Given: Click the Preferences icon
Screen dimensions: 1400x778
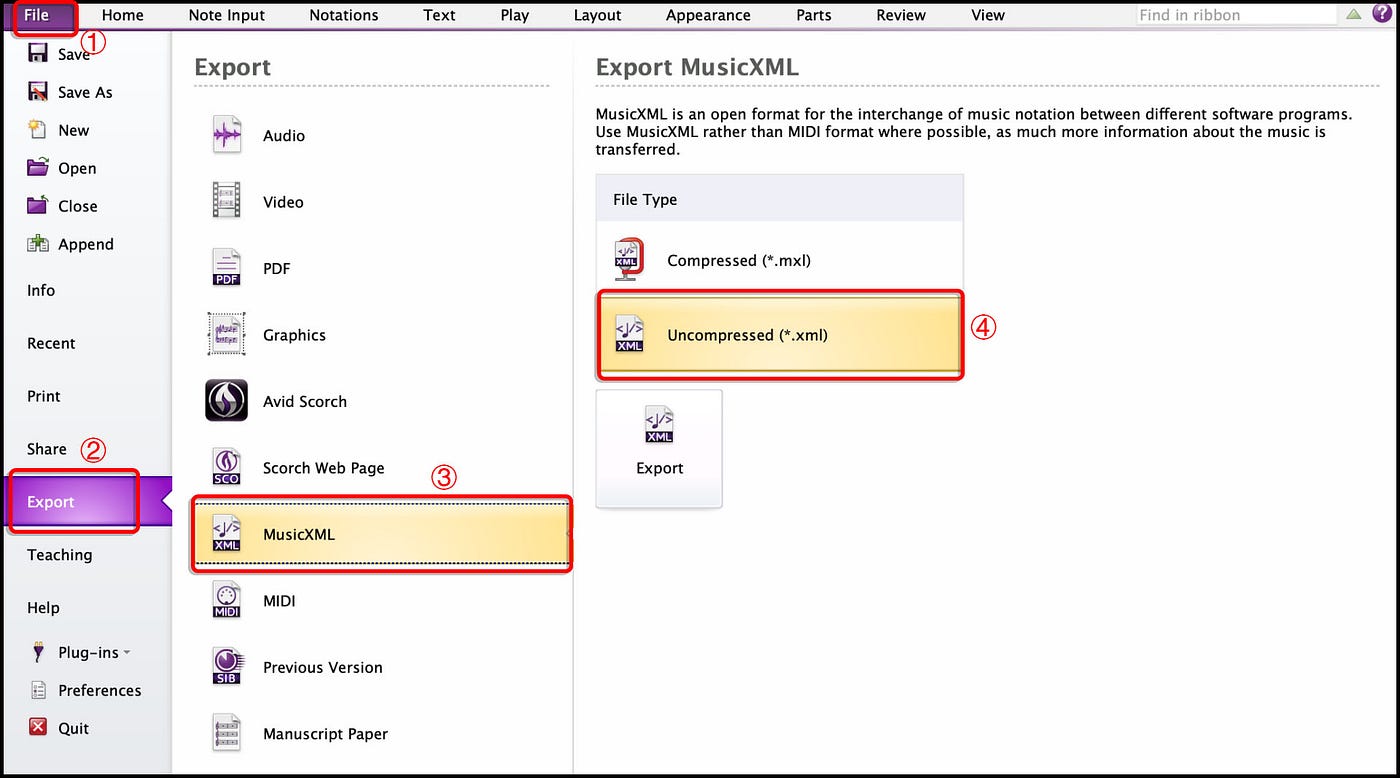Looking at the screenshot, I should (39, 690).
